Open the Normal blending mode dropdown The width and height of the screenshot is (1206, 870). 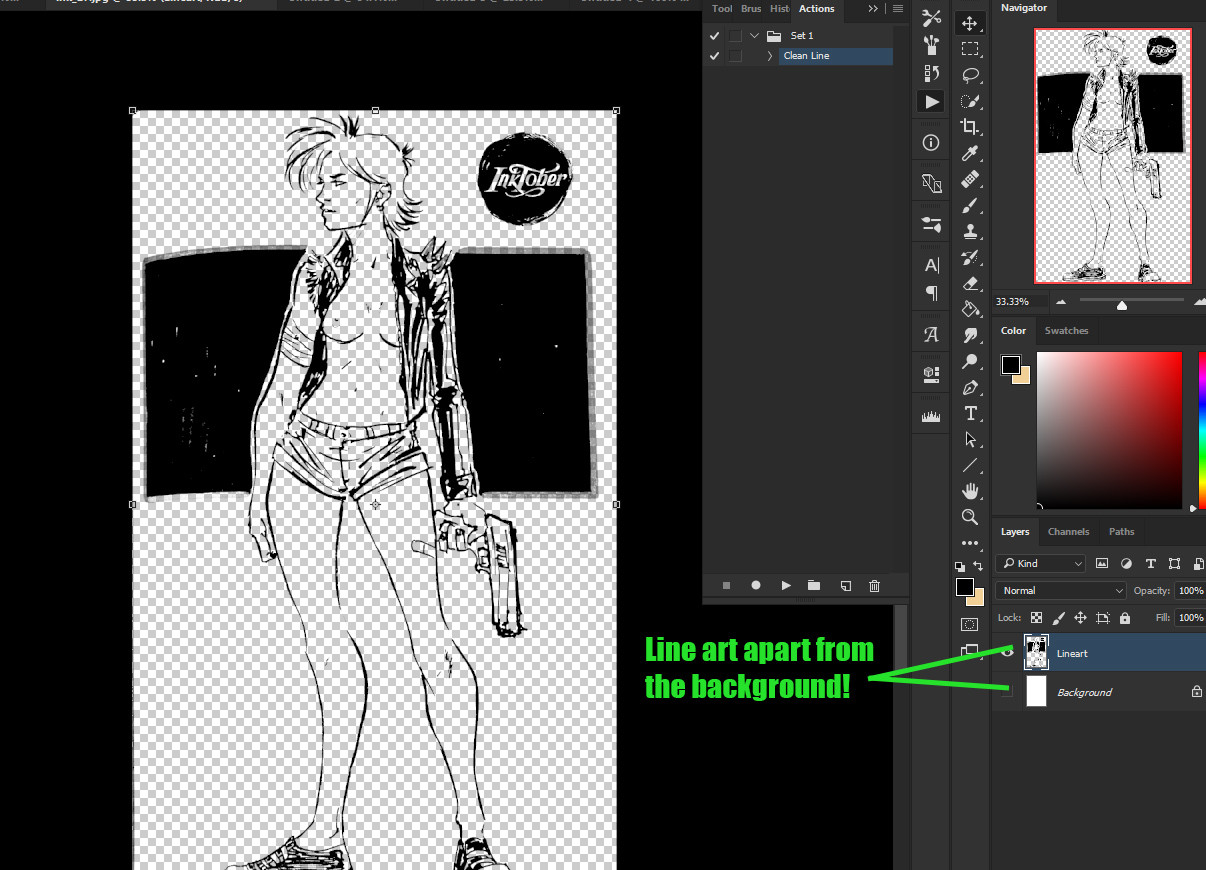click(x=1060, y=590)
